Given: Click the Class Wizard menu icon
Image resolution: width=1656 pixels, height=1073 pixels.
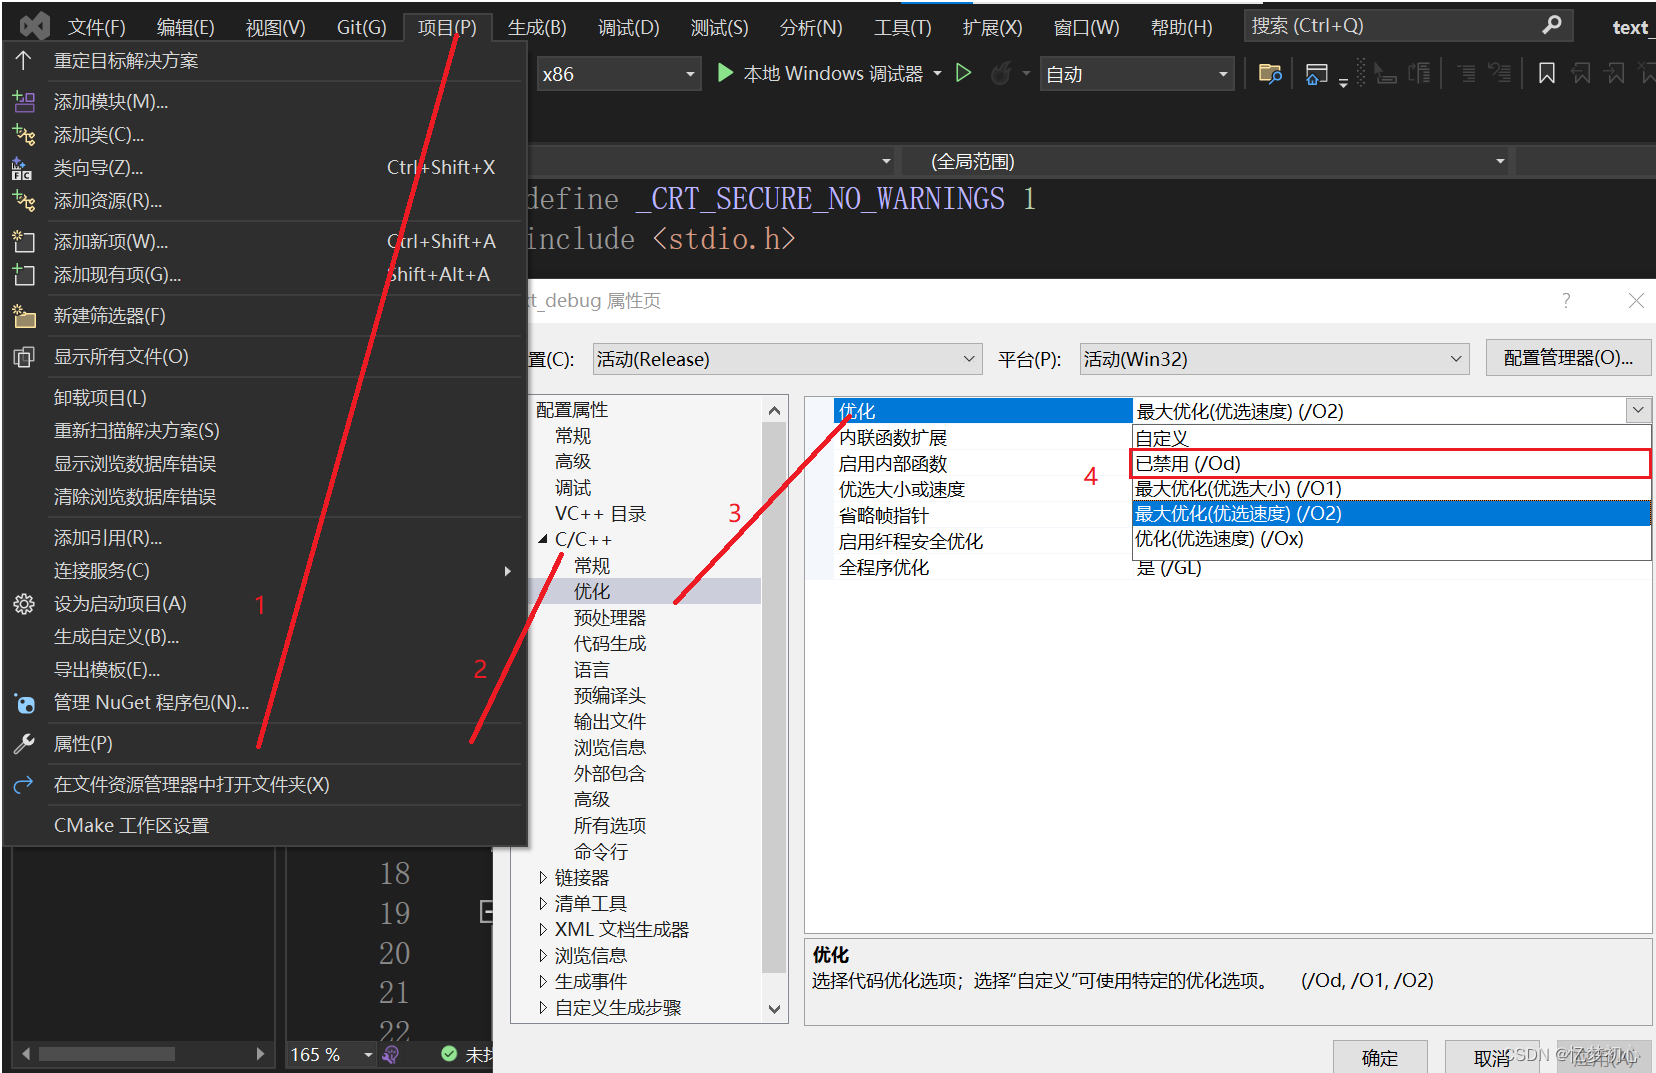Looking at the screenshot, I should 22,168.
